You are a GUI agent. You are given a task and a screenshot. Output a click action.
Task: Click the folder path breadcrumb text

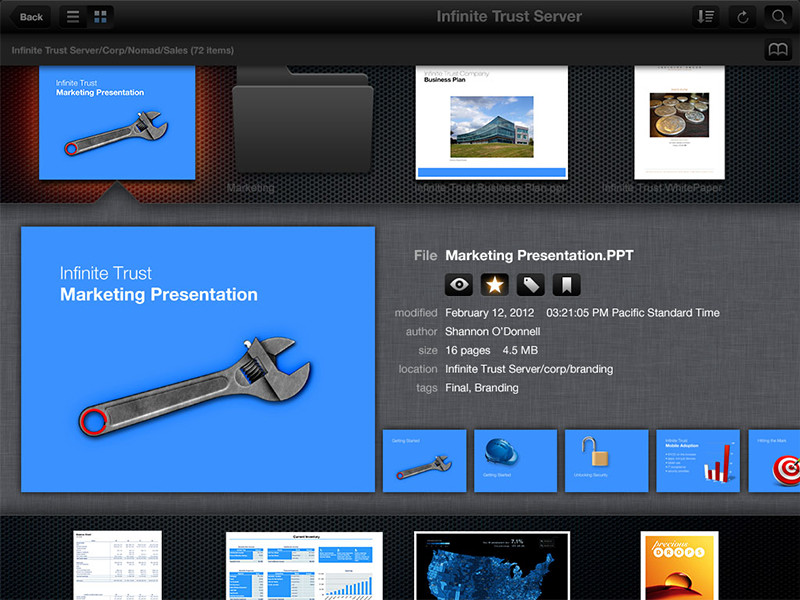123,50
